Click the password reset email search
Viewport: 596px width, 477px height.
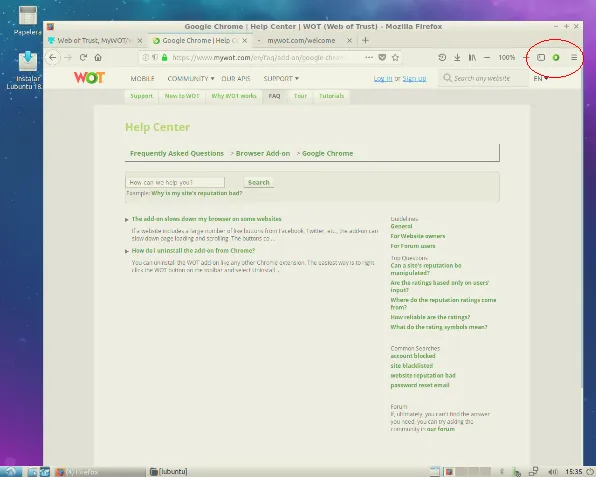click(420, 385)
